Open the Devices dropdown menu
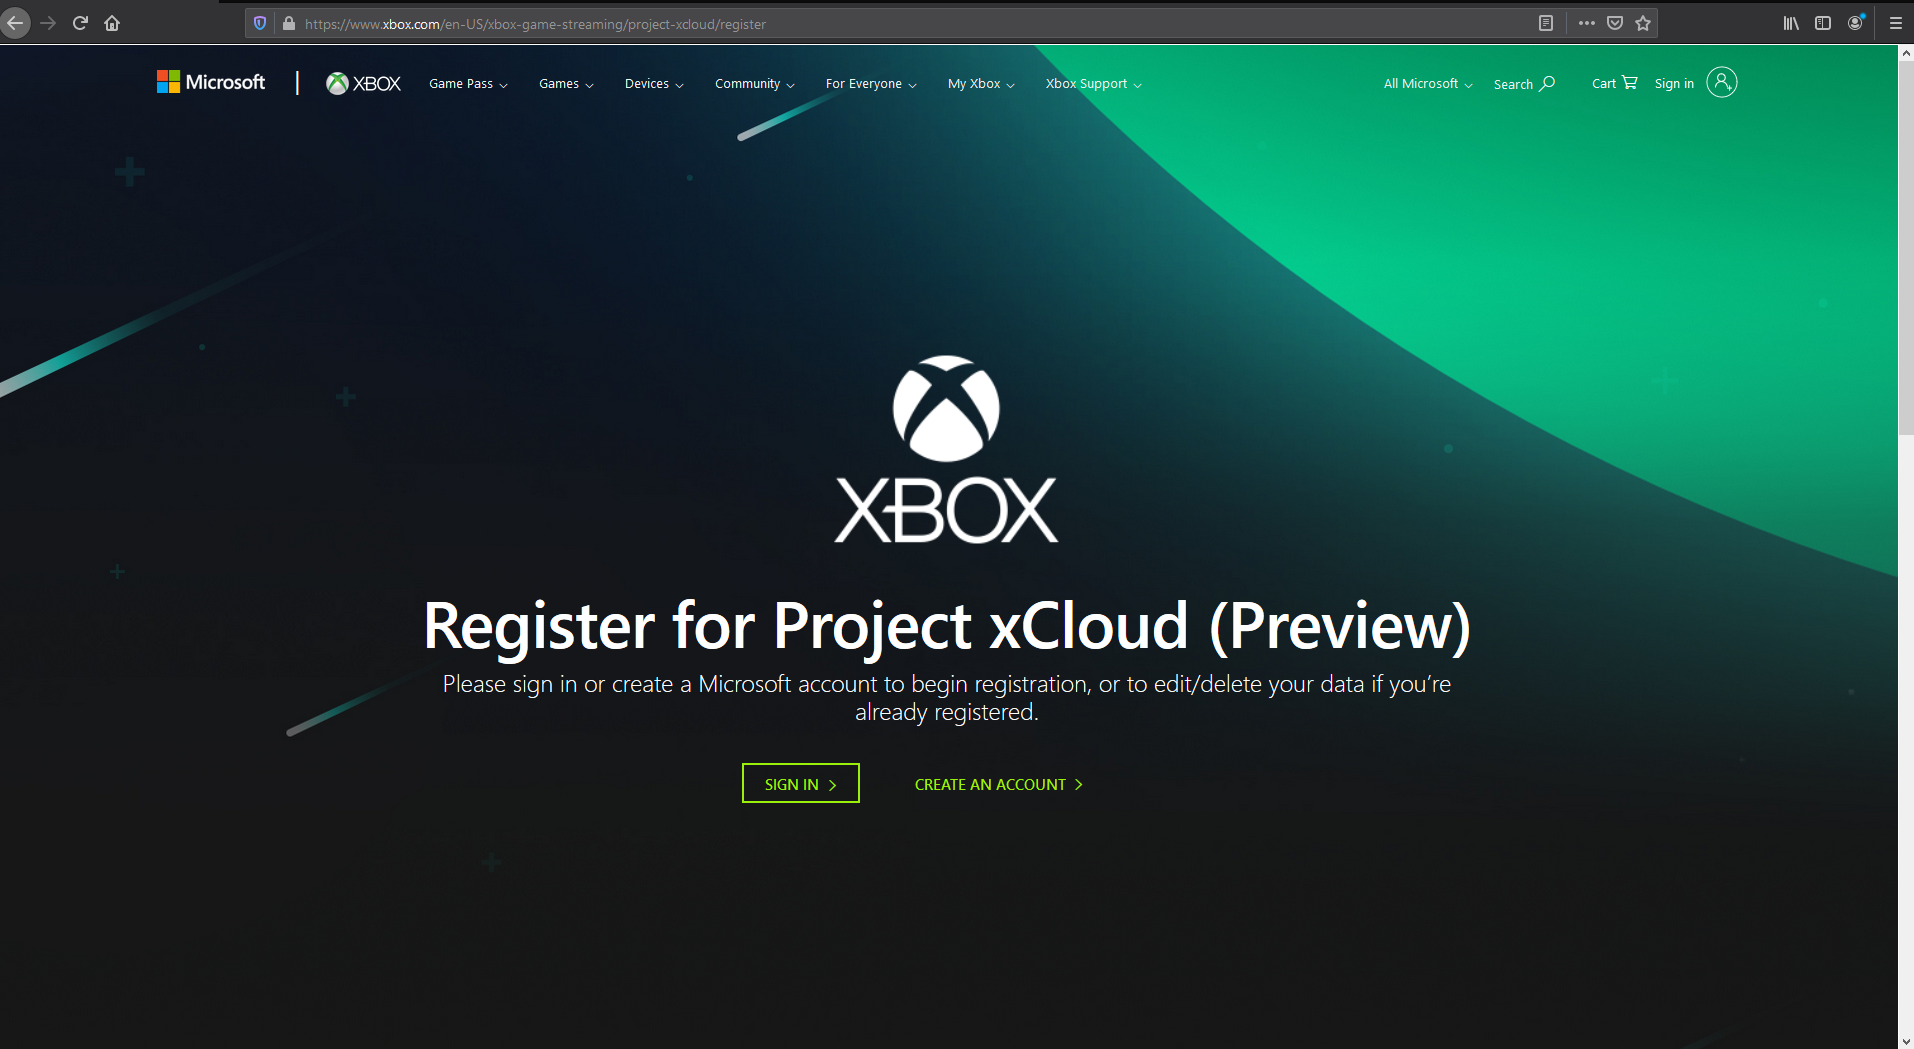The image size is (1914, 1049). (x=654, y=84)
